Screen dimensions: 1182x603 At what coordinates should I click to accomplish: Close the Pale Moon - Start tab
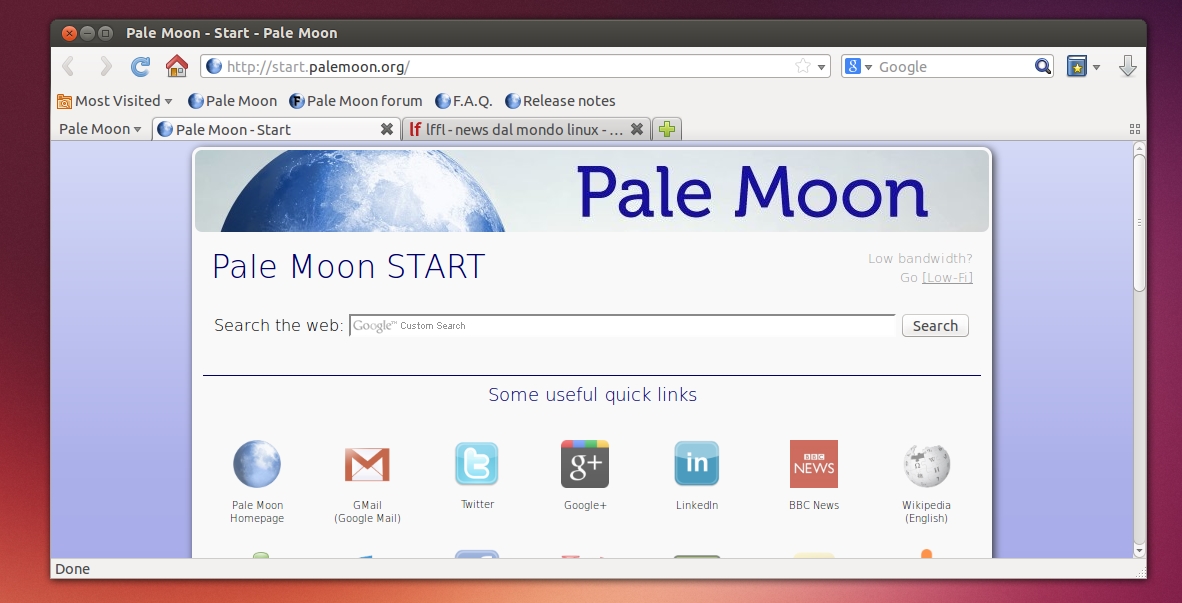tap(387, 129)
